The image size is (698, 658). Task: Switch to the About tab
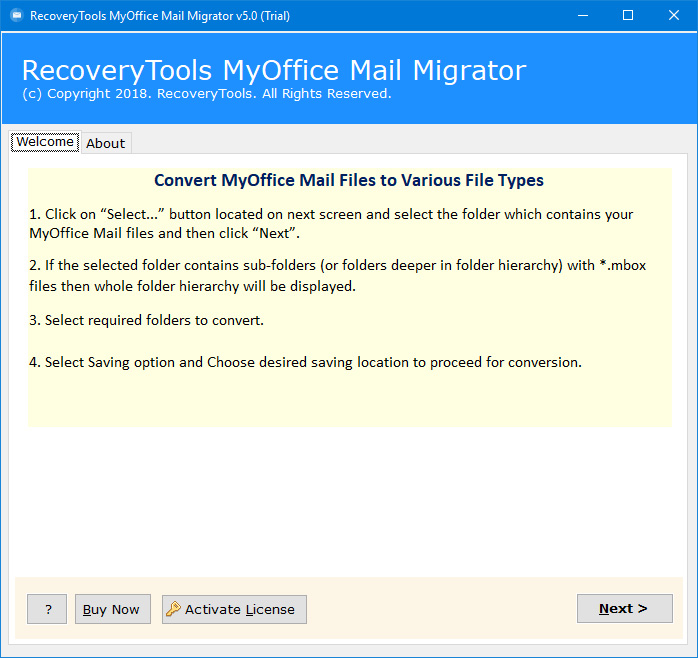pos(106,143)
